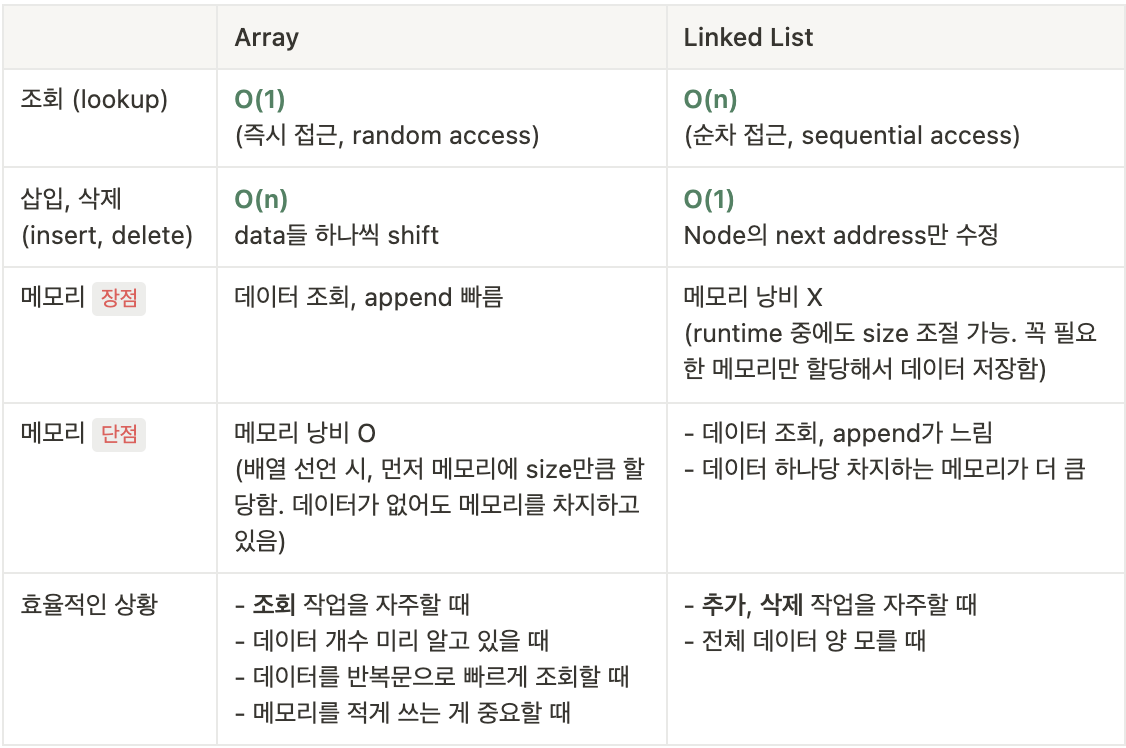Click the 'data들 하나씩 shift' cell text
The image size is (1126, 748).
coord(336,235)
